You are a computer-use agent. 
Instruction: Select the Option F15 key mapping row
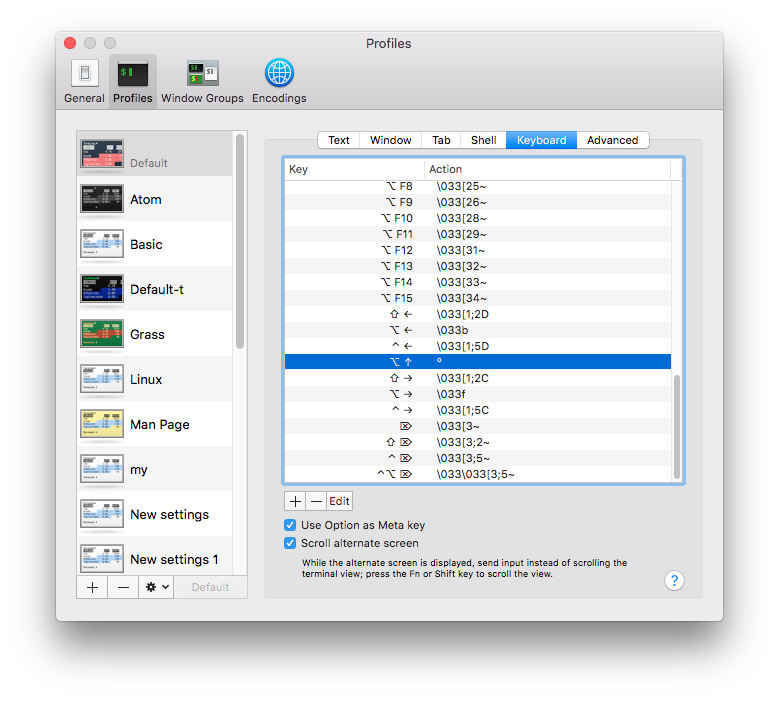tap(477, 298)
